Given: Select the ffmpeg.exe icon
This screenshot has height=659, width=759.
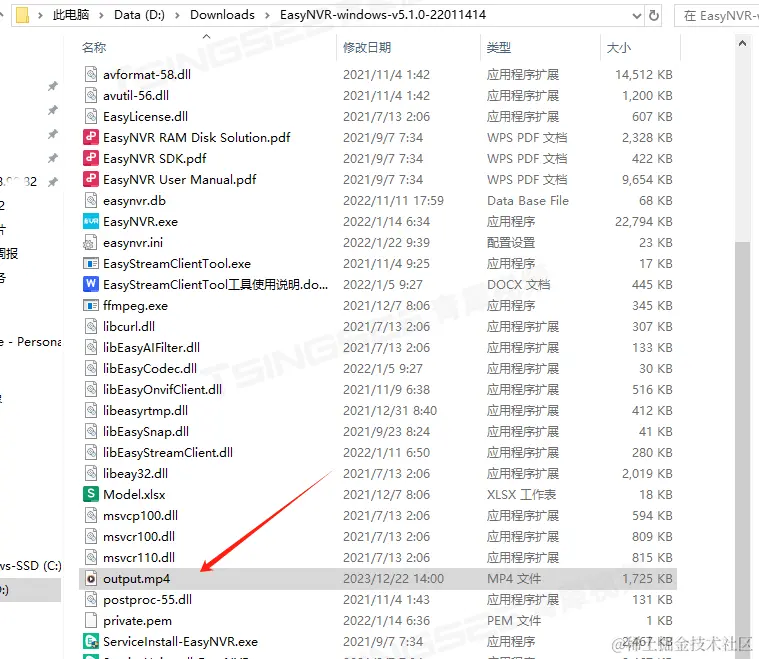Looking at the screenshot, I should tap(91, 306).
